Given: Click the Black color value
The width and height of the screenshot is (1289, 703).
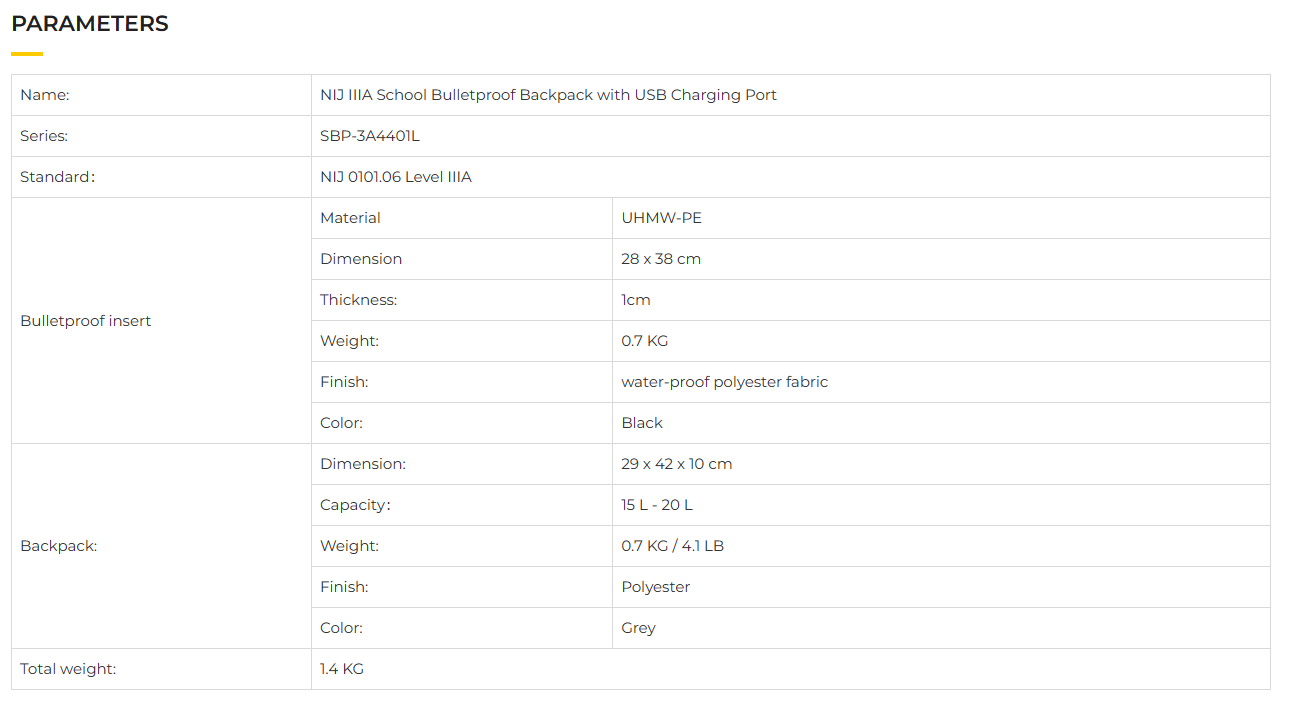Looking at the screenshot, I should [642, 423].
